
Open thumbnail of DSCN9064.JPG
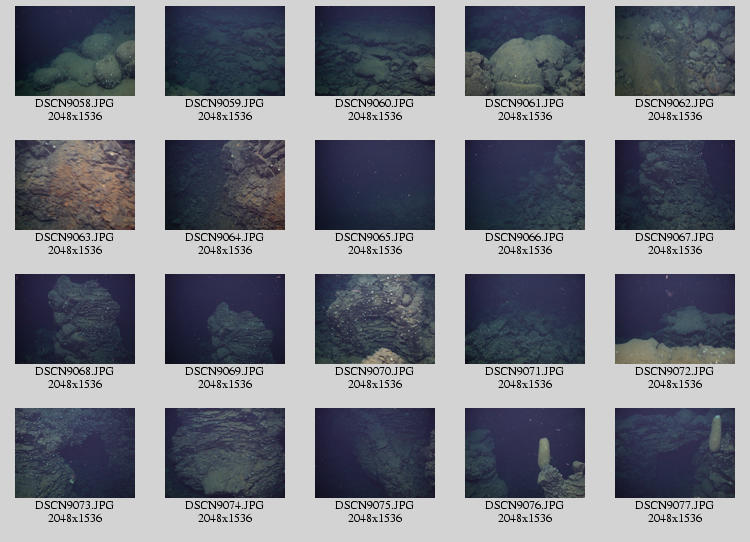click(x=225, y=185)
